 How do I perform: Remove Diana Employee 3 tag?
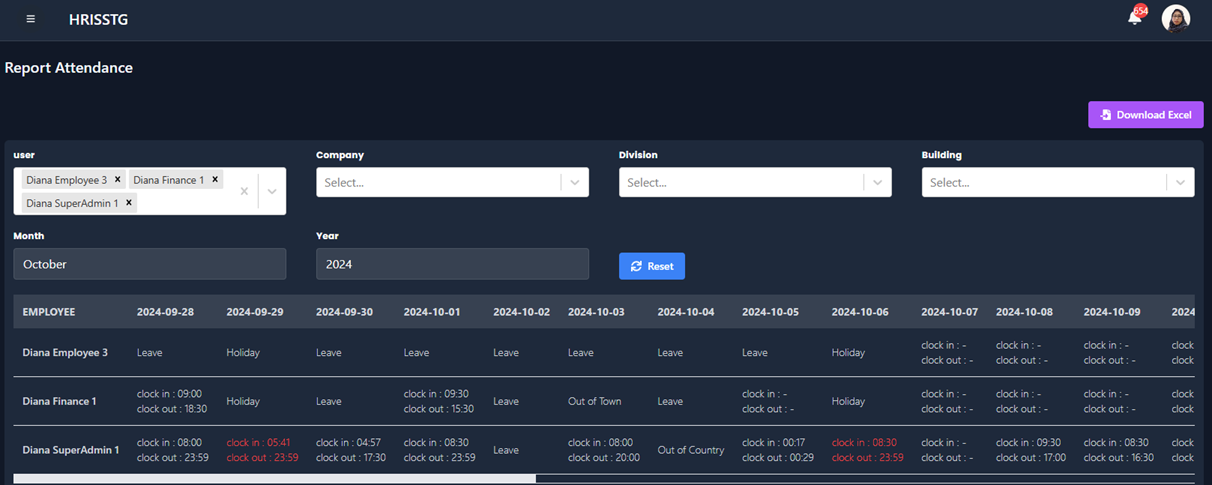(117, 180)
